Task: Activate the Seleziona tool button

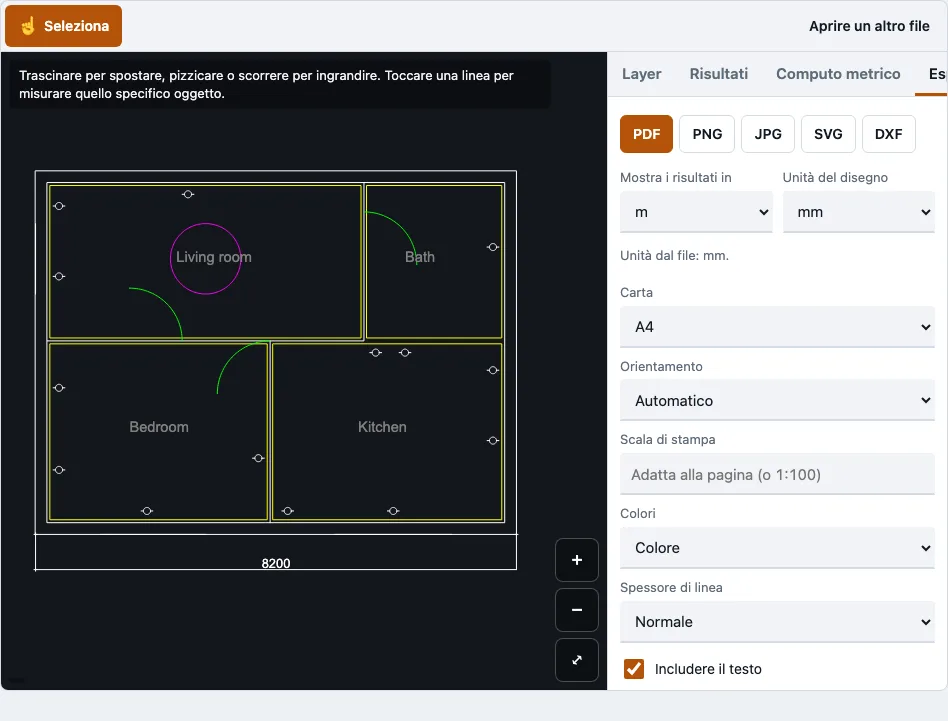Action: click(x=63, y=26)
